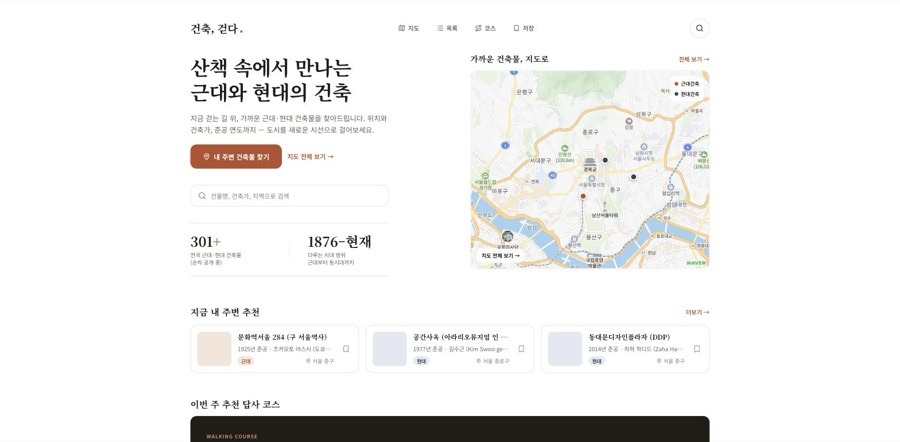This screenshot has width=900, height=442.
Task: Open the 문화역서울 284 card thumbnail
Action: click(x=214, y=349)
